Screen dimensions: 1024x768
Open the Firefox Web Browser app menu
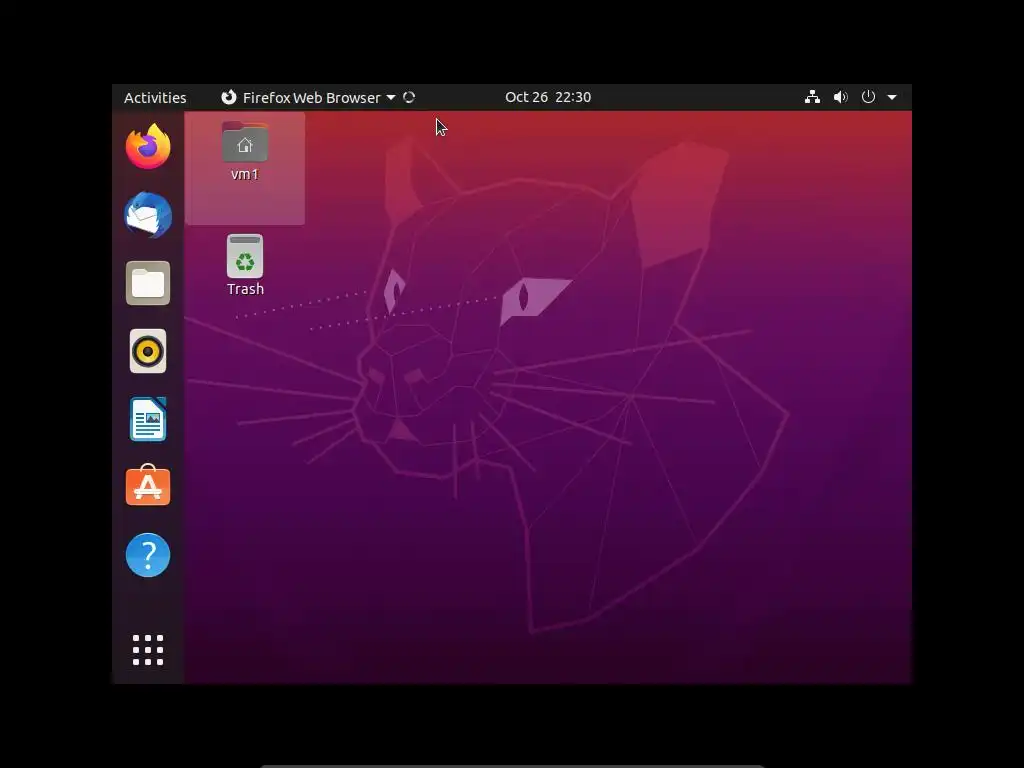(x=308, y=97)
